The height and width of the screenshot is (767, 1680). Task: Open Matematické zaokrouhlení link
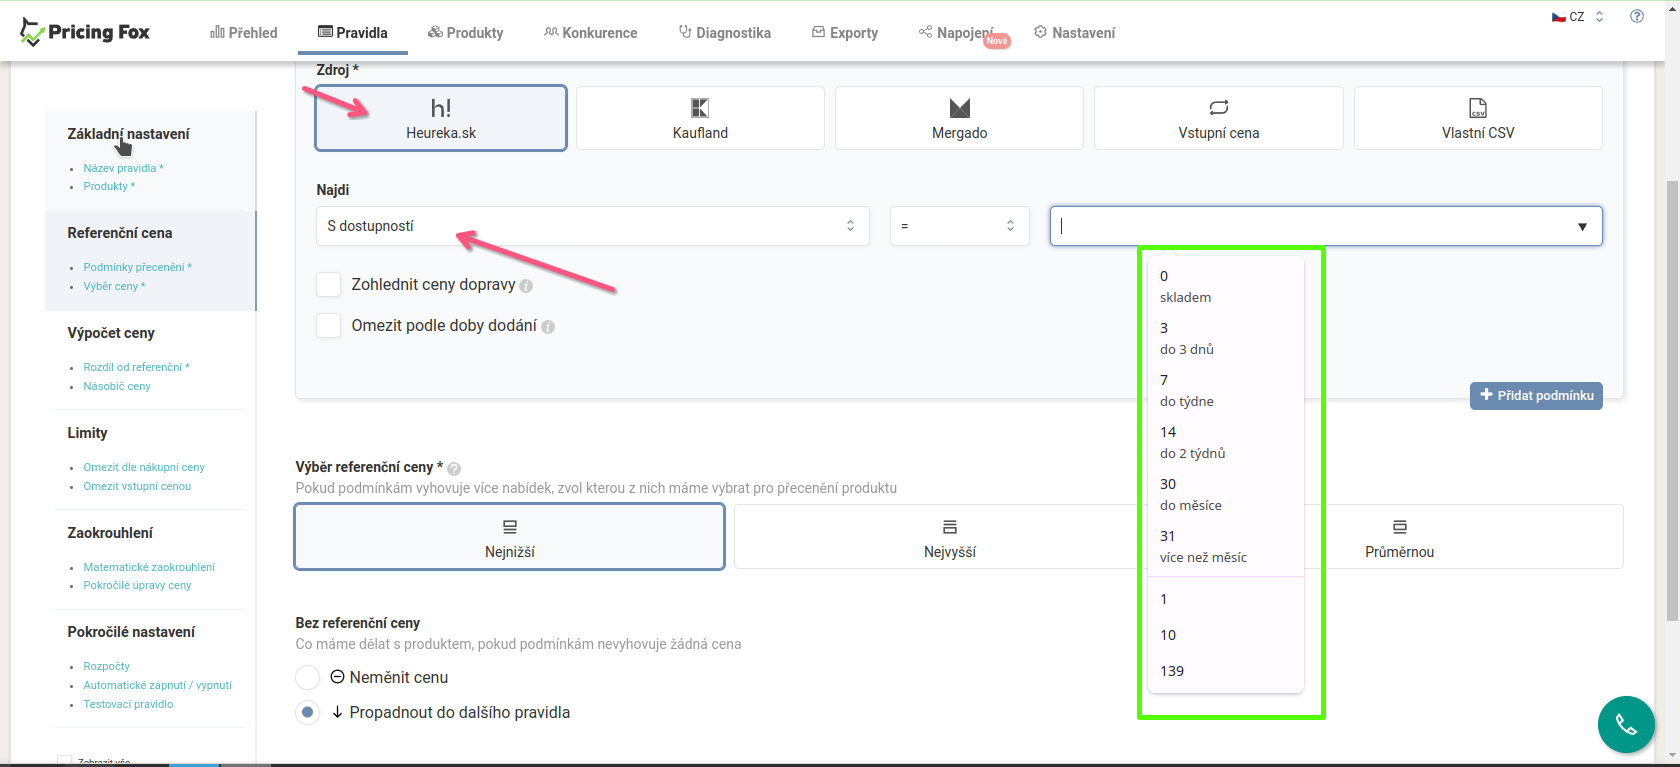tap(149, 567)
